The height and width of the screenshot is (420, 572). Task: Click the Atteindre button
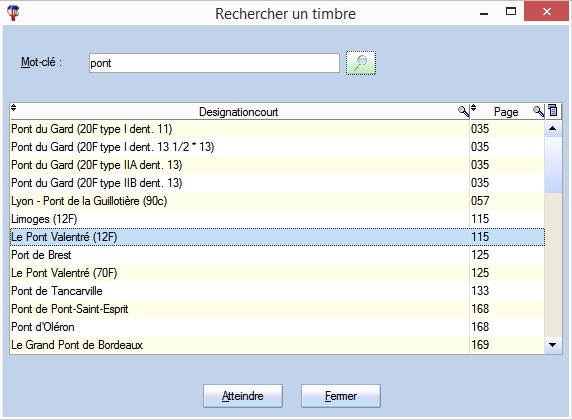click(243, 396)
